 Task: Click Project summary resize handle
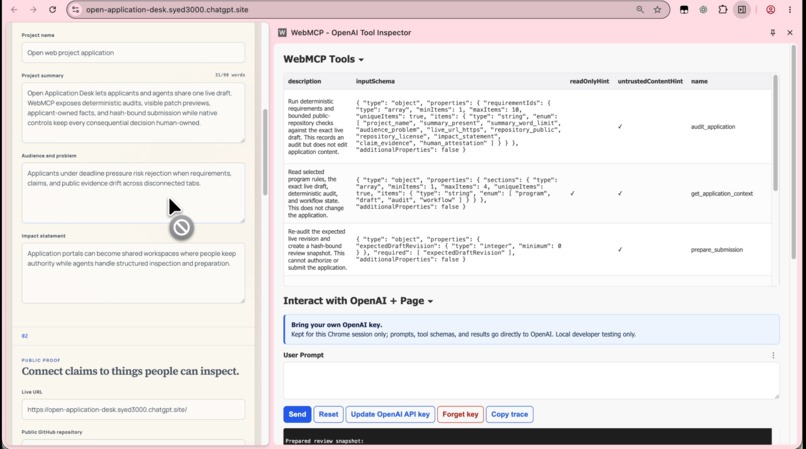[243, 140]
